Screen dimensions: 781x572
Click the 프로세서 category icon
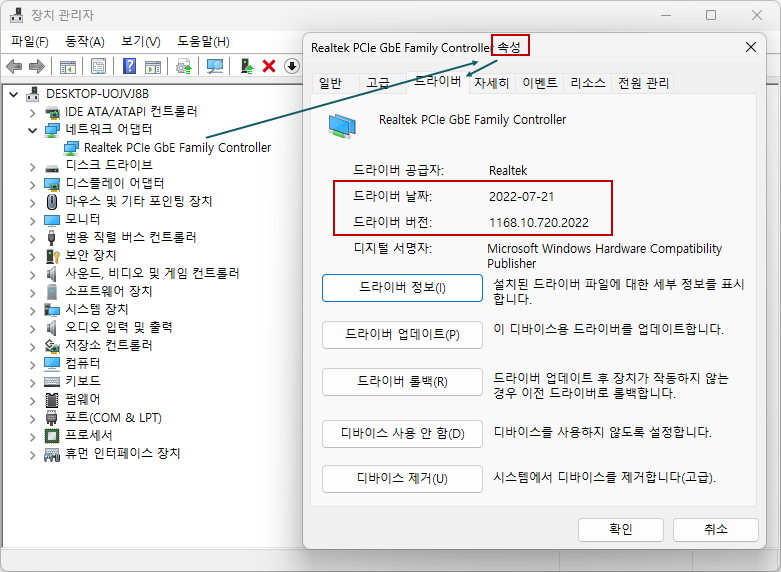(52, 435)
